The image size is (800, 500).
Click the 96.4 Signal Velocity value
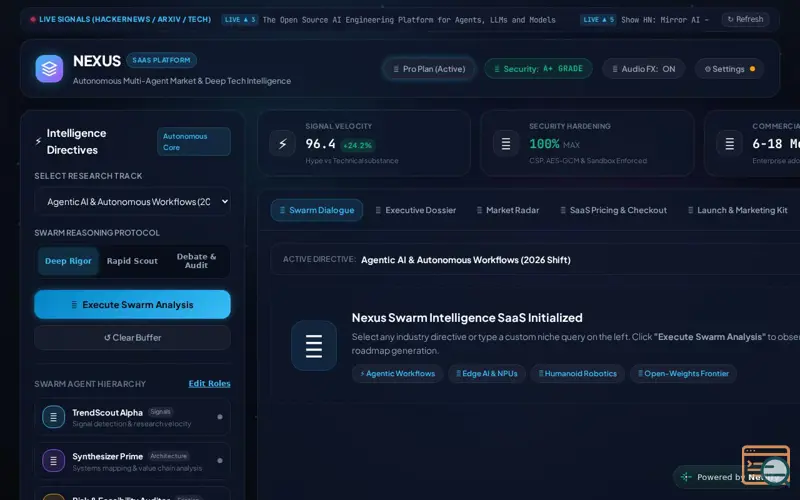pos(320,144)
